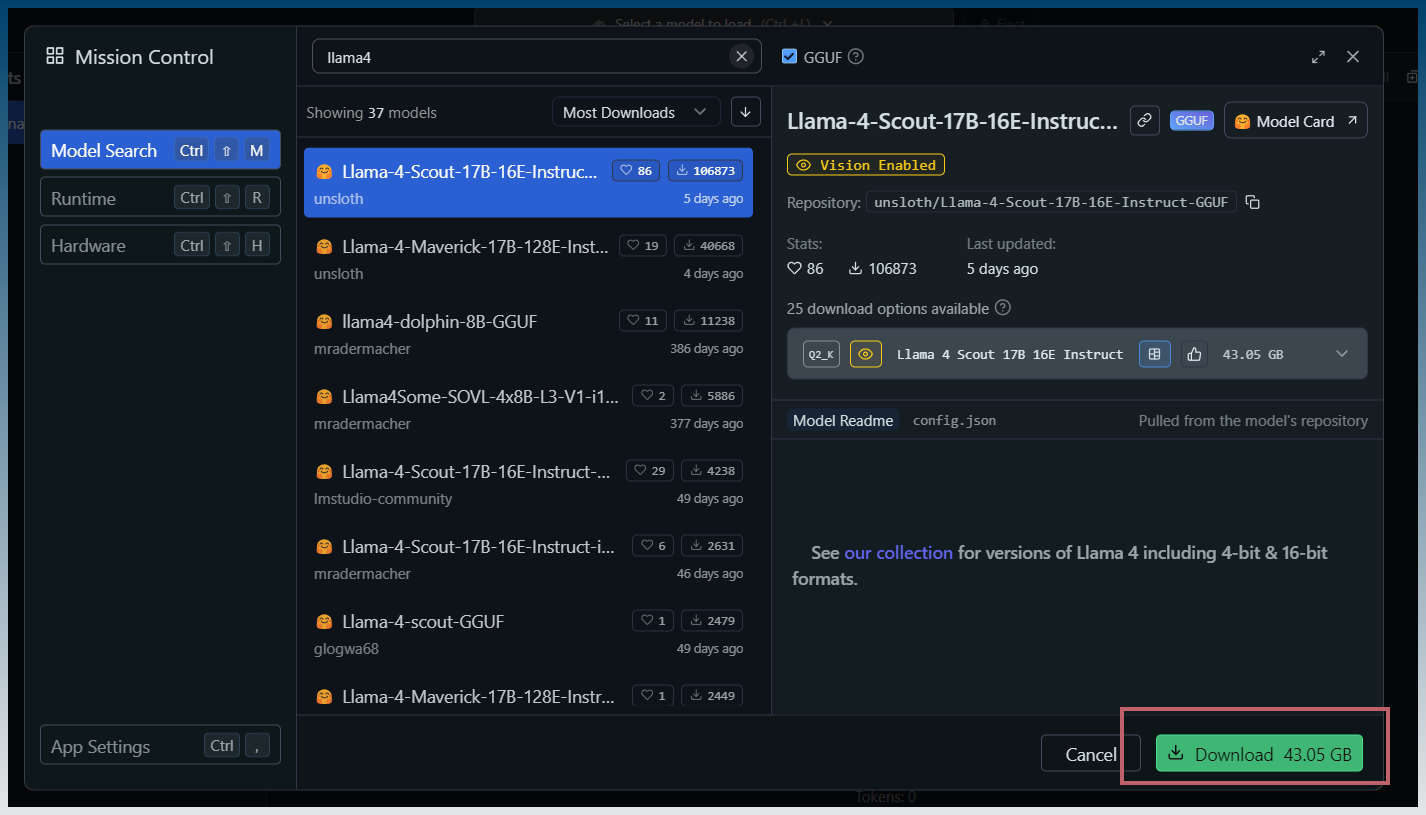Click likes badge 11 on llama4-dolphin
The image size is (1426, 815).
click(643, 321)
